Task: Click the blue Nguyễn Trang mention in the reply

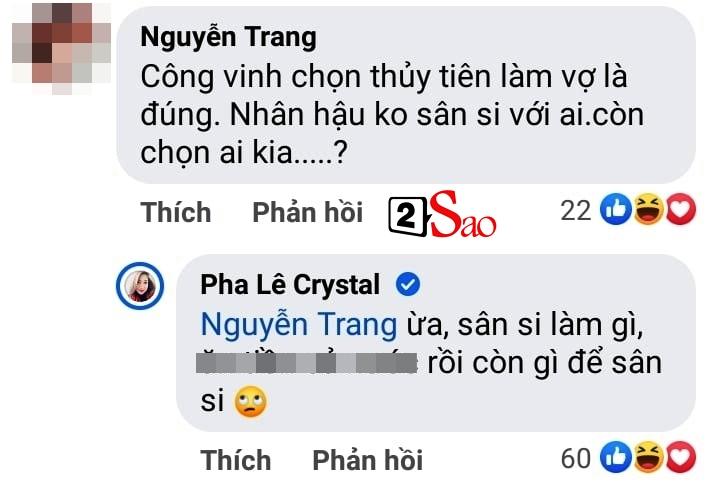Action: pos(299,325)
